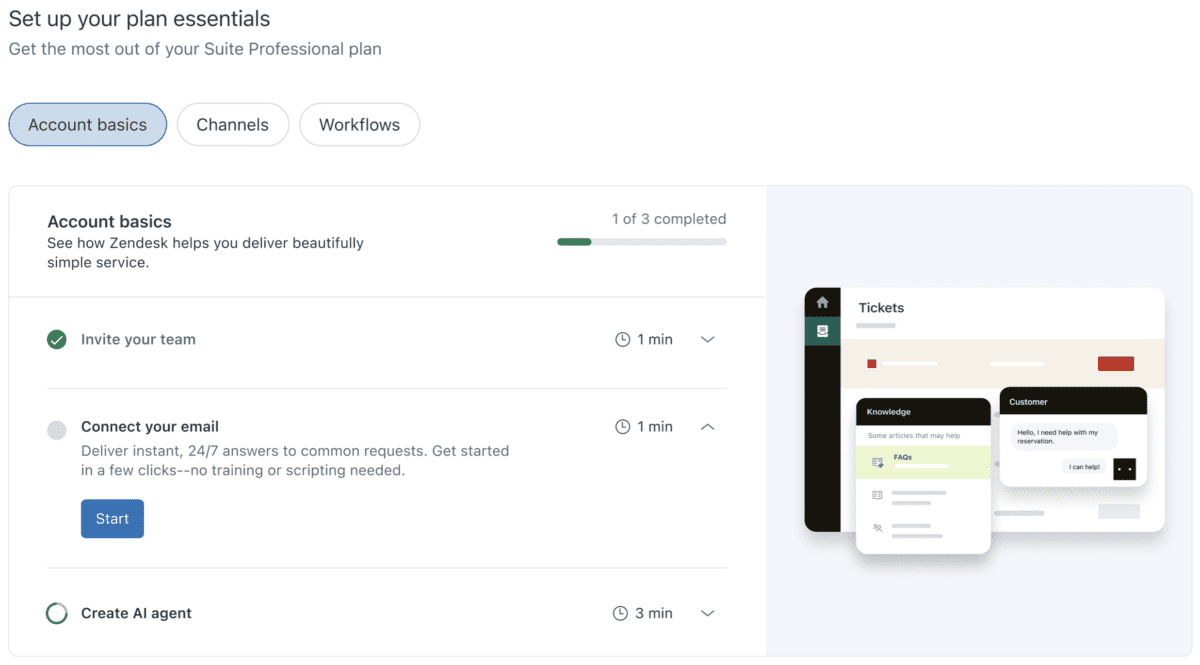Viewport: 1200px width, 665px height.
Task: Start the Connect your email setup
Action: pyautogui.click(x=112, y=519)
